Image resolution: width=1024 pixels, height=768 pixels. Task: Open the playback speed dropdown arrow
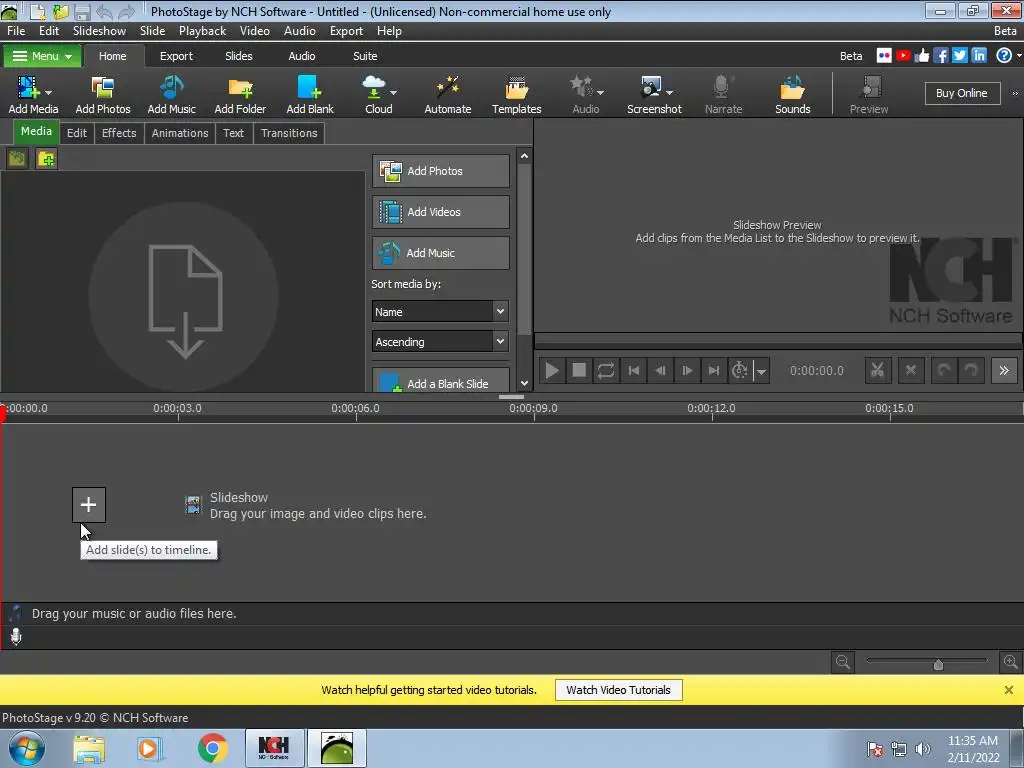pos(761,371)
